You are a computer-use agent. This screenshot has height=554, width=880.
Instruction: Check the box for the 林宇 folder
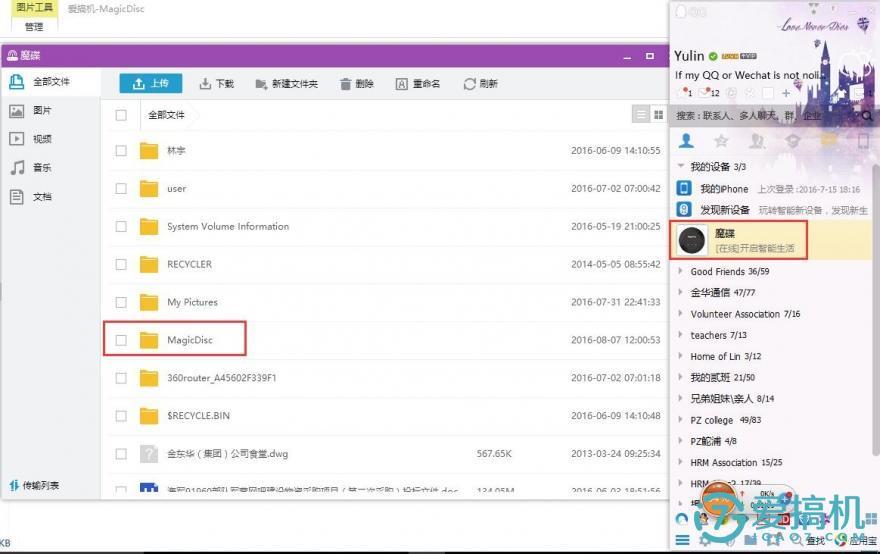121,150
